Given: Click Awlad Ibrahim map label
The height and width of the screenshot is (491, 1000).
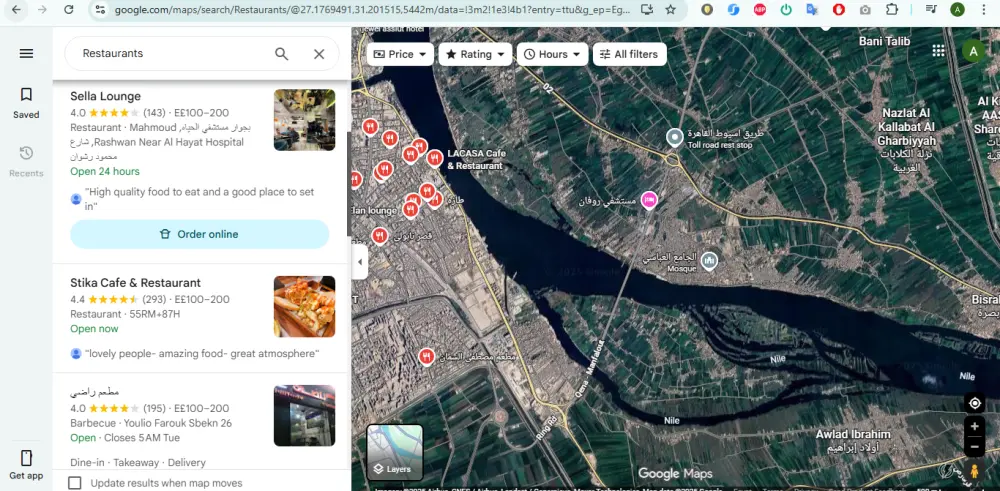Looking at the screenshot, I should coord(853,434).
